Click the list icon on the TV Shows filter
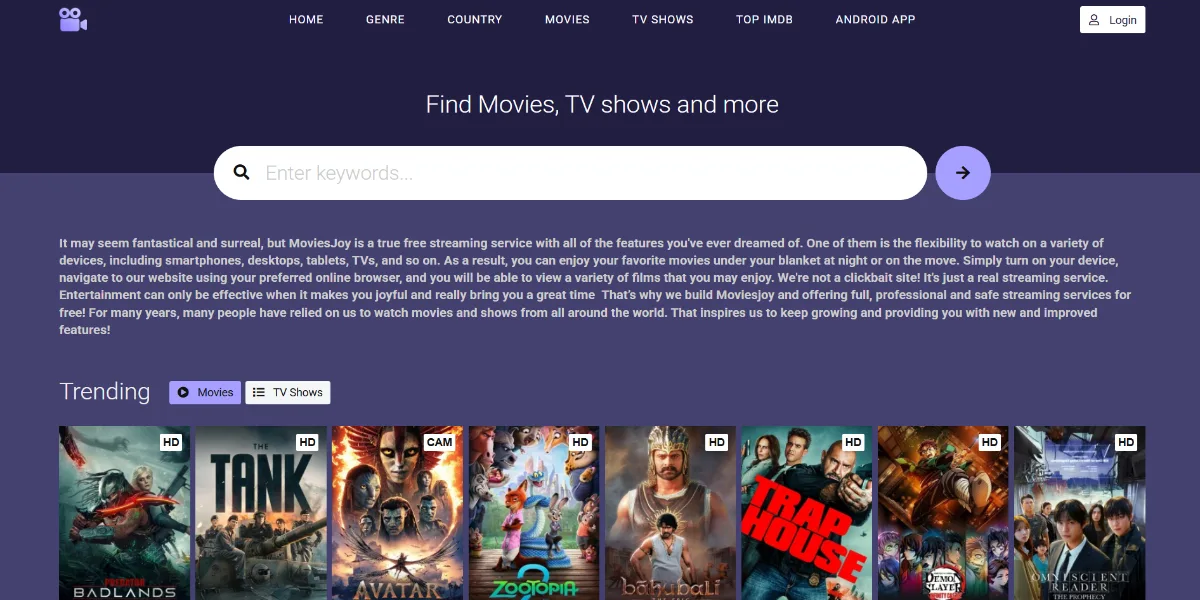The height and width of the screenshot is (600, 1200). click(x=258, y=392)
